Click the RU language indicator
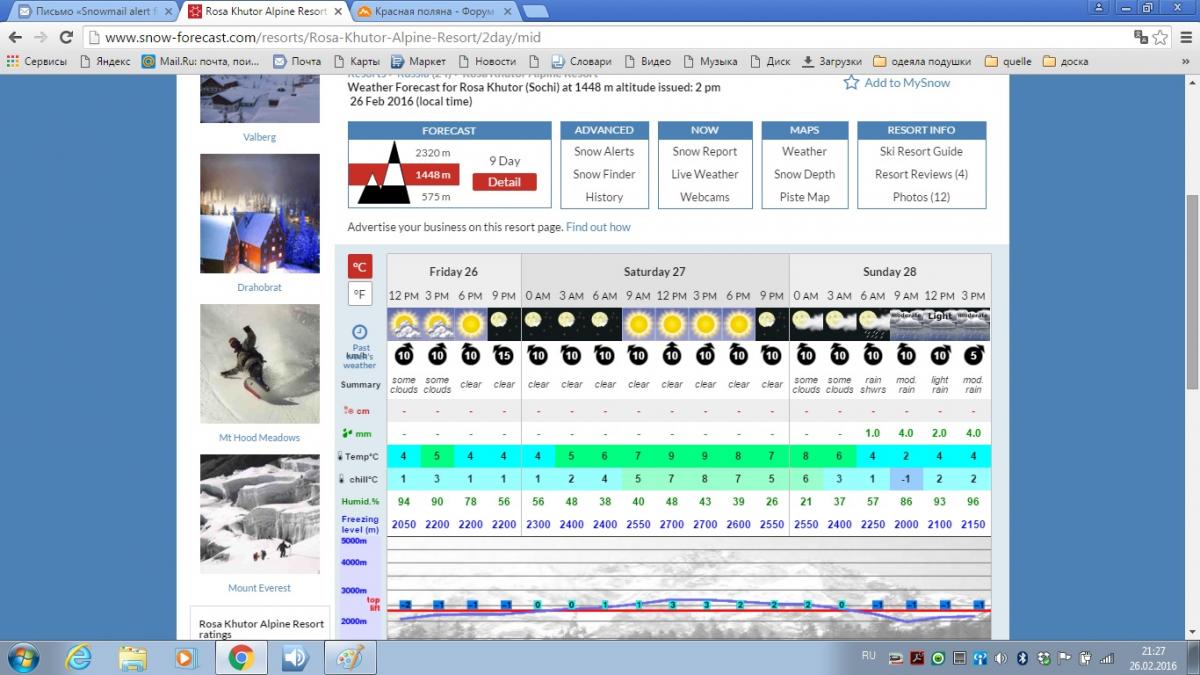The width and height of the screenshot is (1200, 675). (869, 656)
